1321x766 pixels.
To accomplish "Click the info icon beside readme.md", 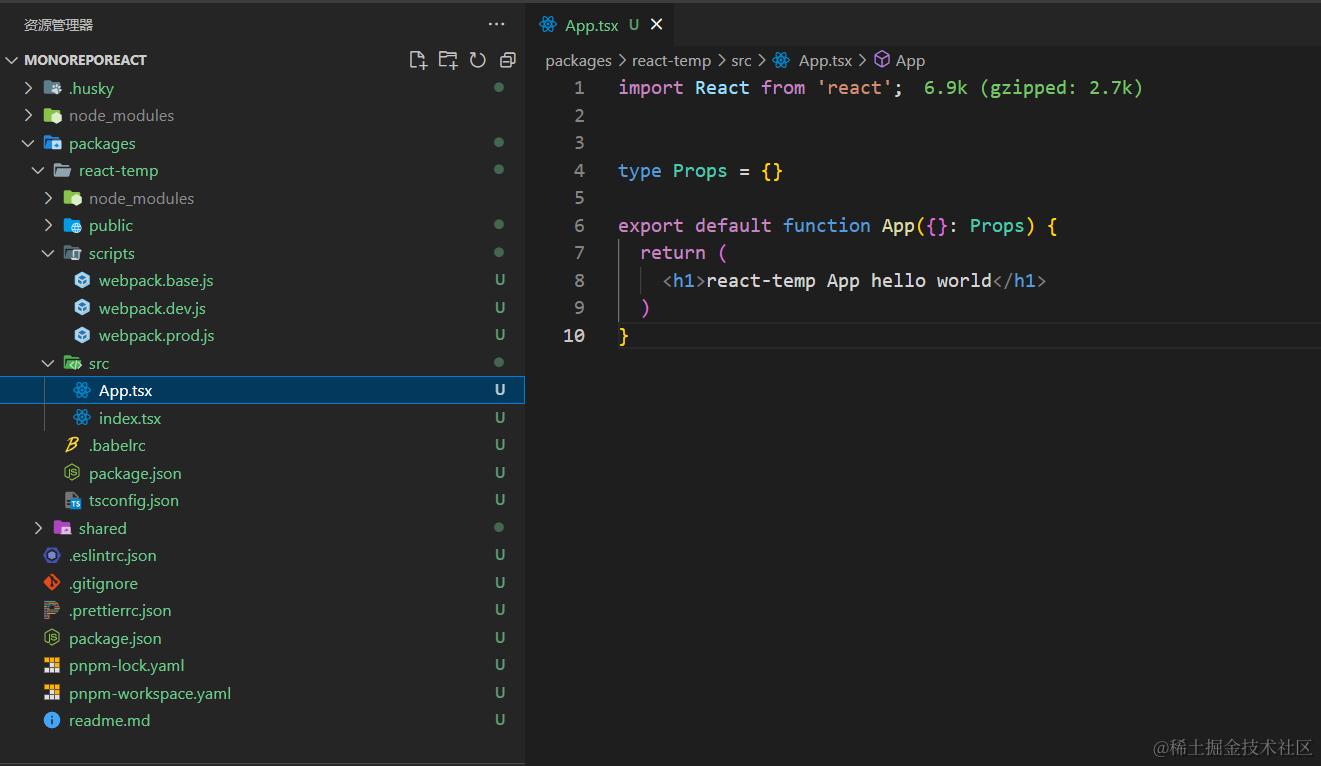I will [52, 720].
